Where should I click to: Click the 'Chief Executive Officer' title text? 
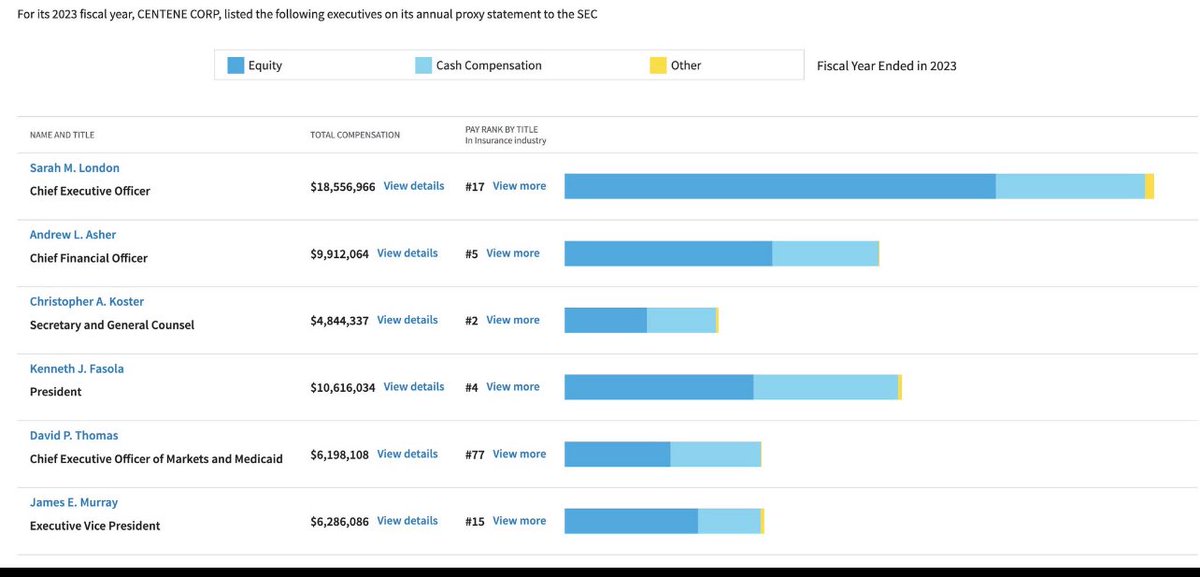(x=90, y=191)
